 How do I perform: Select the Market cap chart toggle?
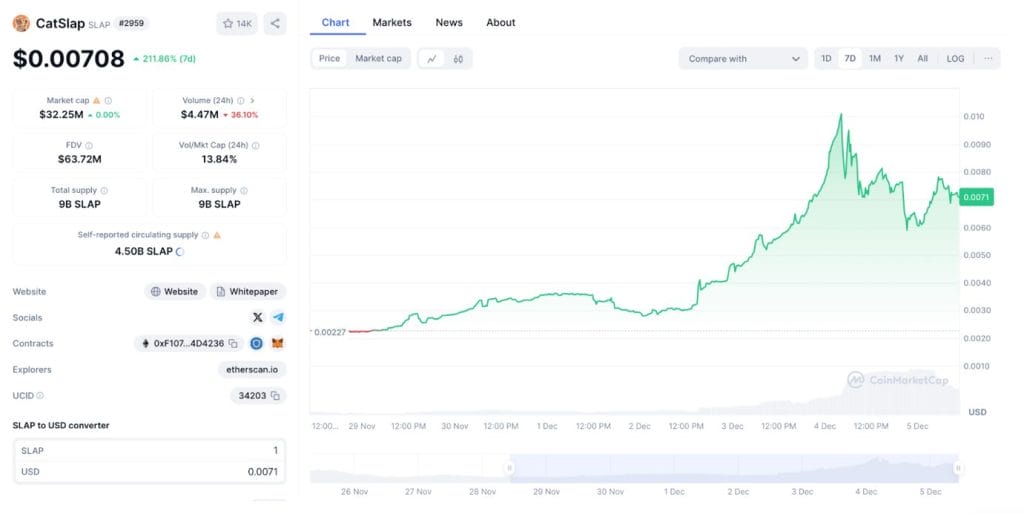click(x=378, y=59)
